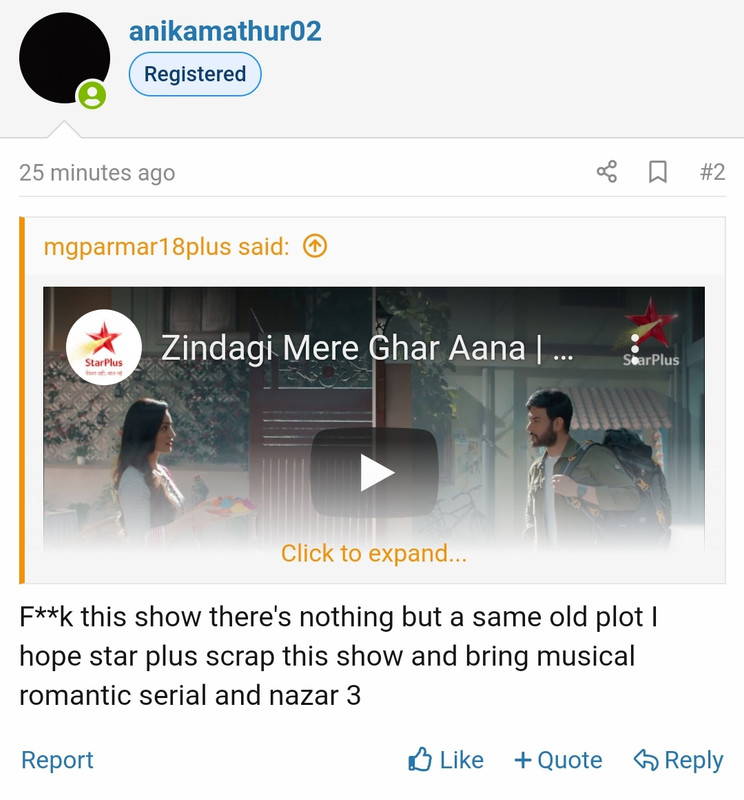
Task: Open the Zindagi Mere Ghar Aana video title
Action: (367, 348)
